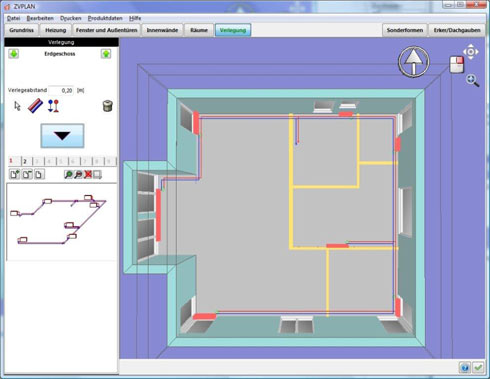
Task: Click the magnifier zoom icon in viewport
Action: [473, 81]
